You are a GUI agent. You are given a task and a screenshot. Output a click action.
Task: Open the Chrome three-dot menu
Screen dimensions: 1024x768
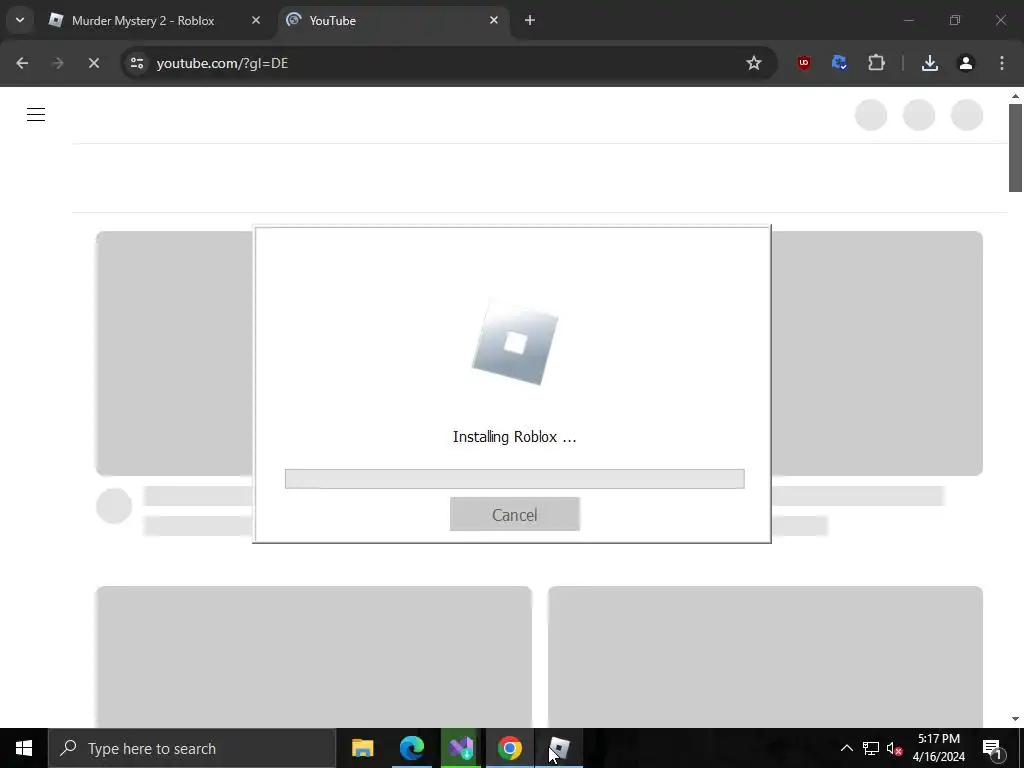coord(1002,63)
